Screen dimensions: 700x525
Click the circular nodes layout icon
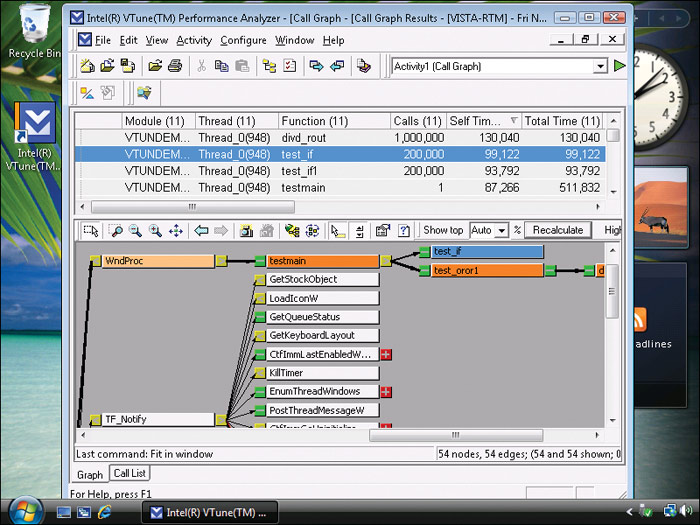(x=312, y=230)
